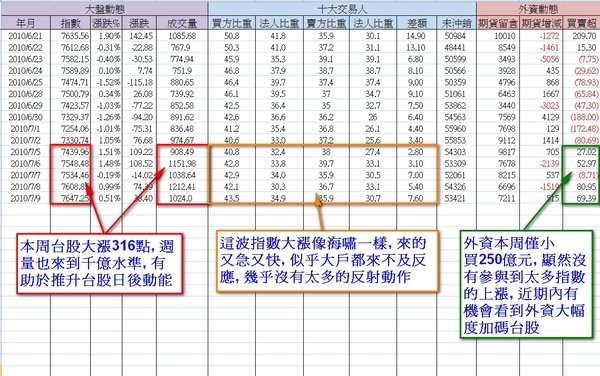
Task: Select change cell -115.18
Action: click(x=140, y=82)
